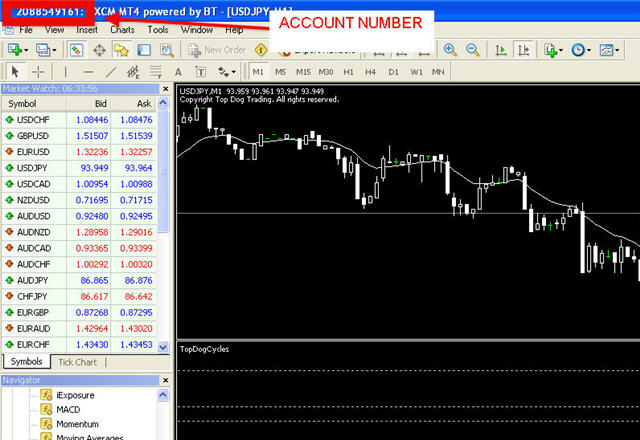640x440 pixels.
Task: Toggle chart shift icon
Action: pyautogui.click(x=523, y=50)
